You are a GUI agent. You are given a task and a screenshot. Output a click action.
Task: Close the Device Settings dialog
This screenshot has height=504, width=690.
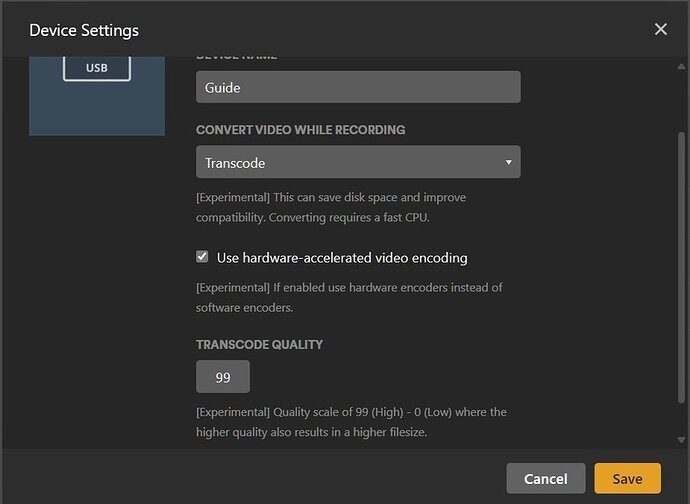click(660, 29)
